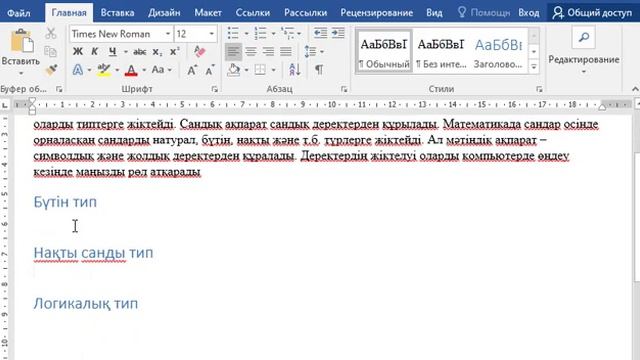Expand font color dropdown arrow
This screenshot has width=640, height=360.
click(x=144, y=70)
